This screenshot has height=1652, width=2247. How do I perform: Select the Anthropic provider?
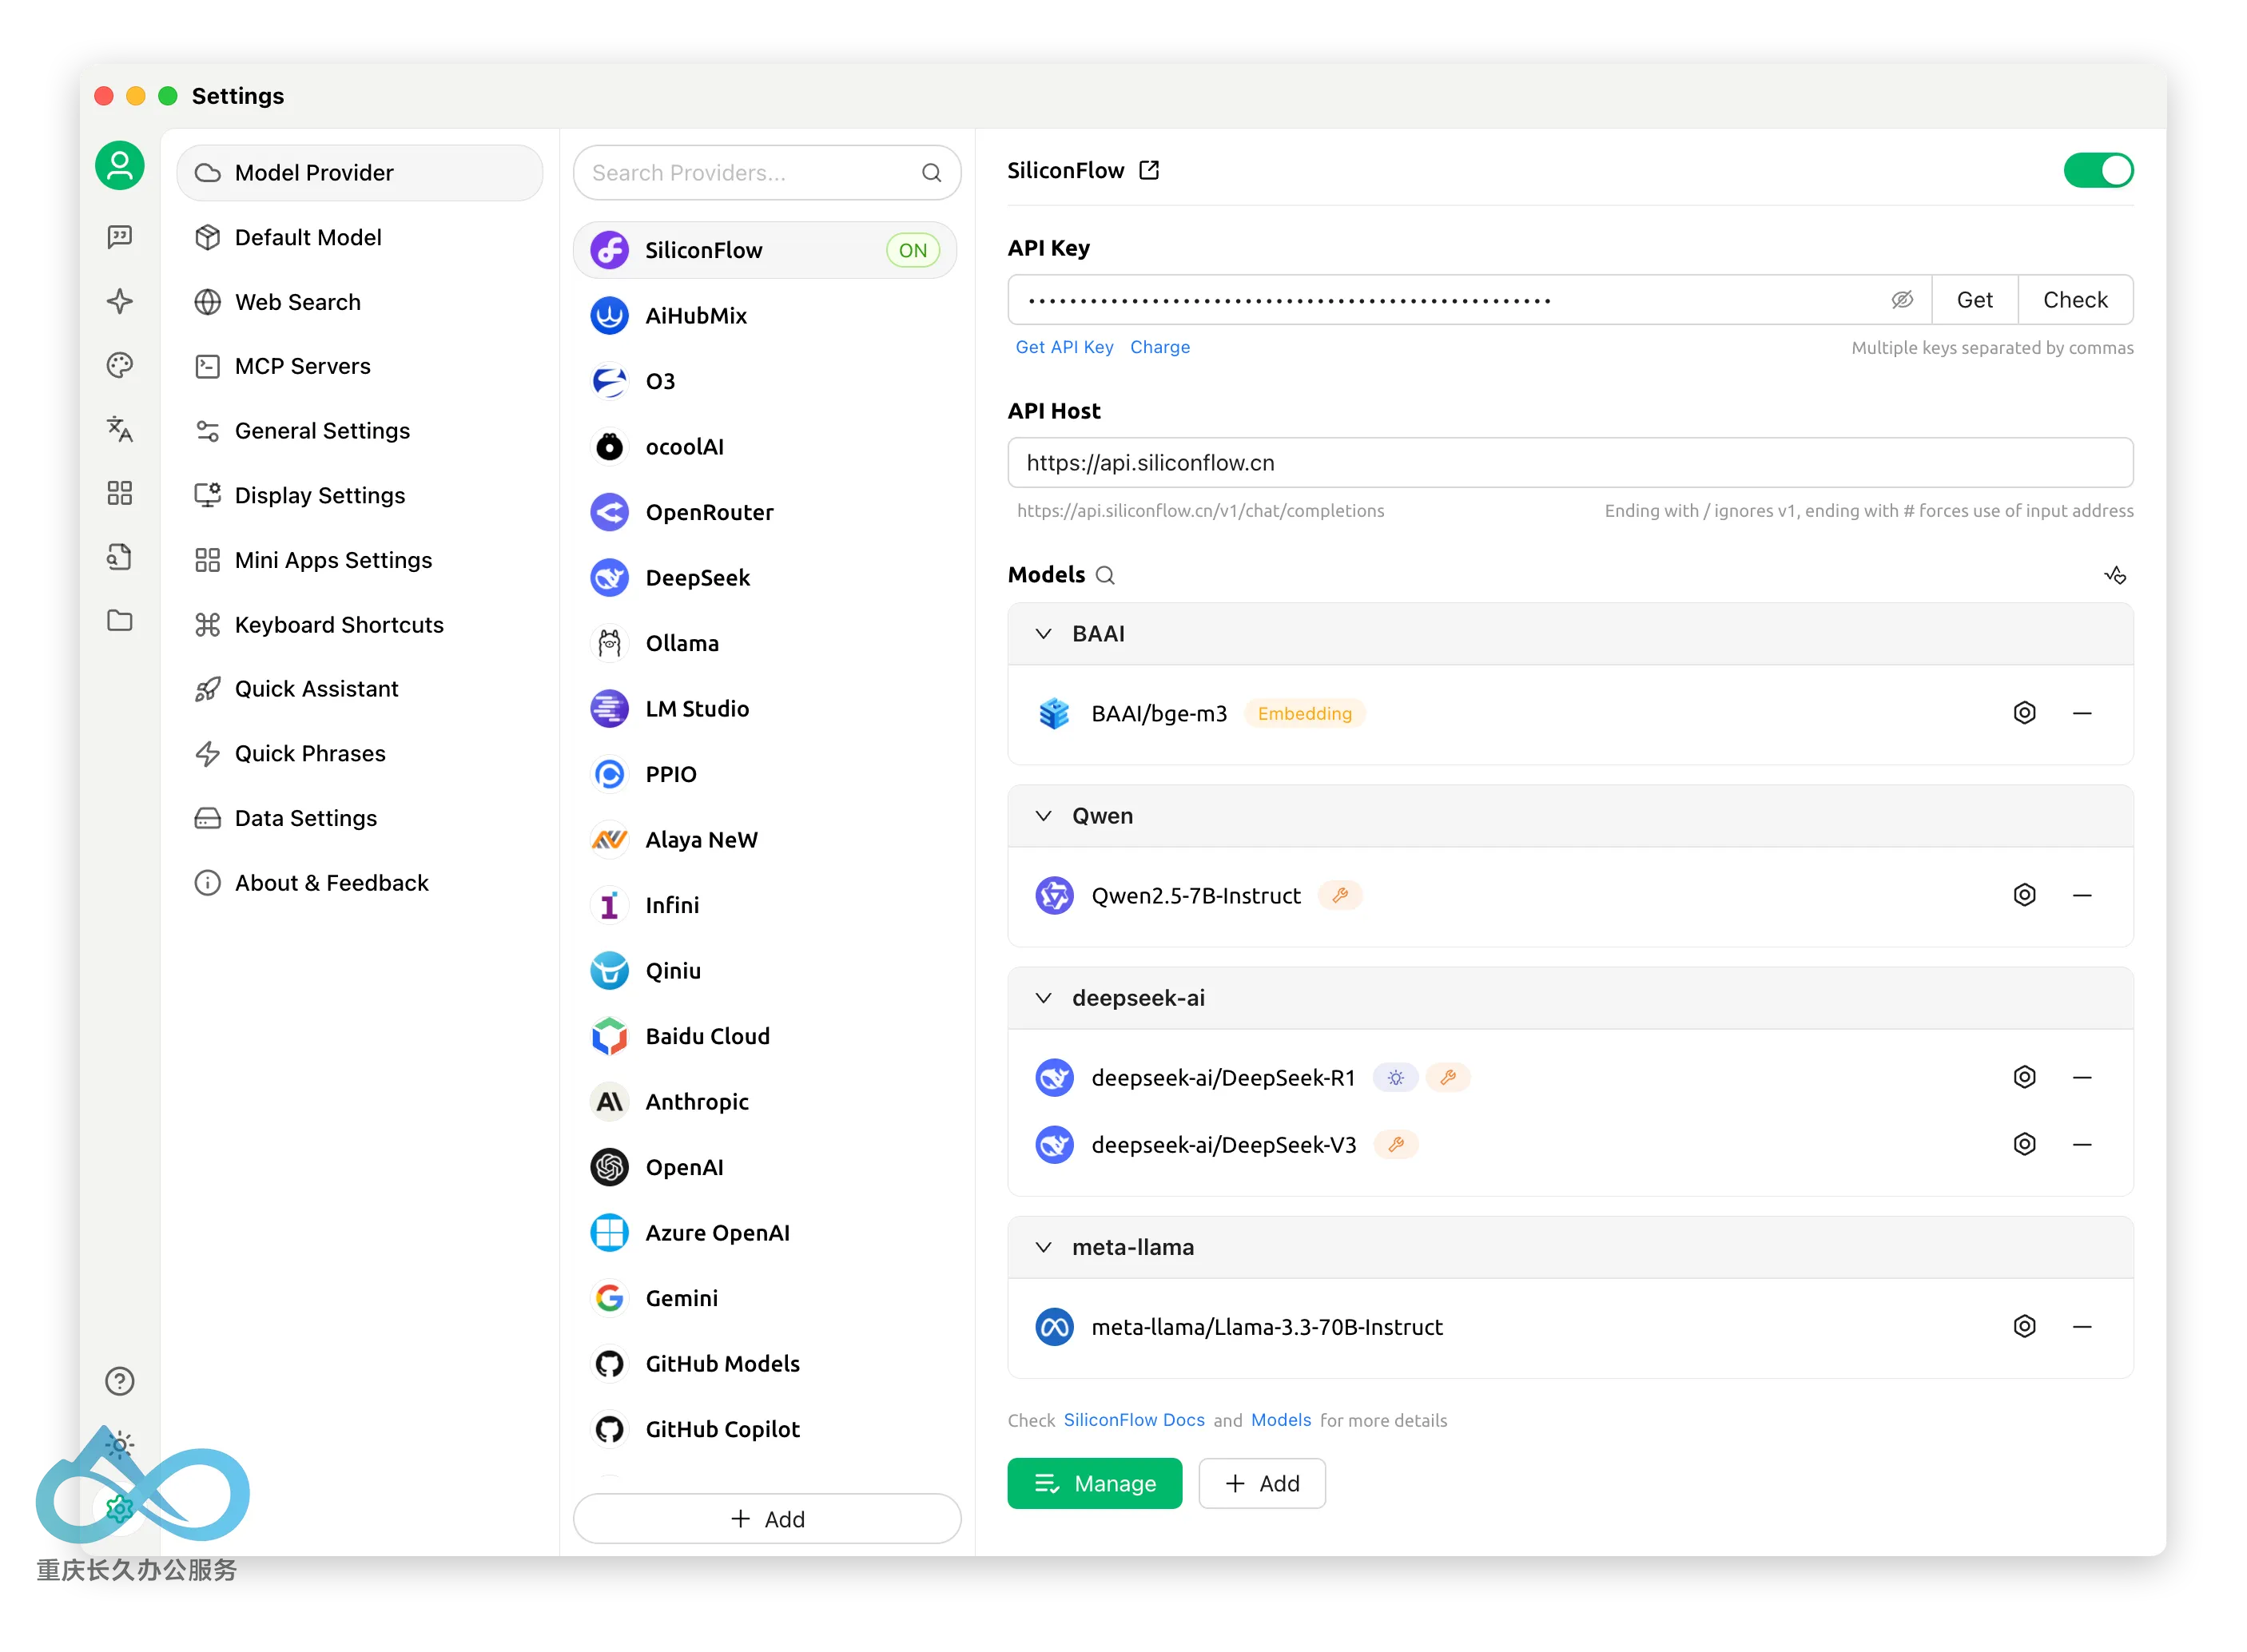tap(765, 1102)
